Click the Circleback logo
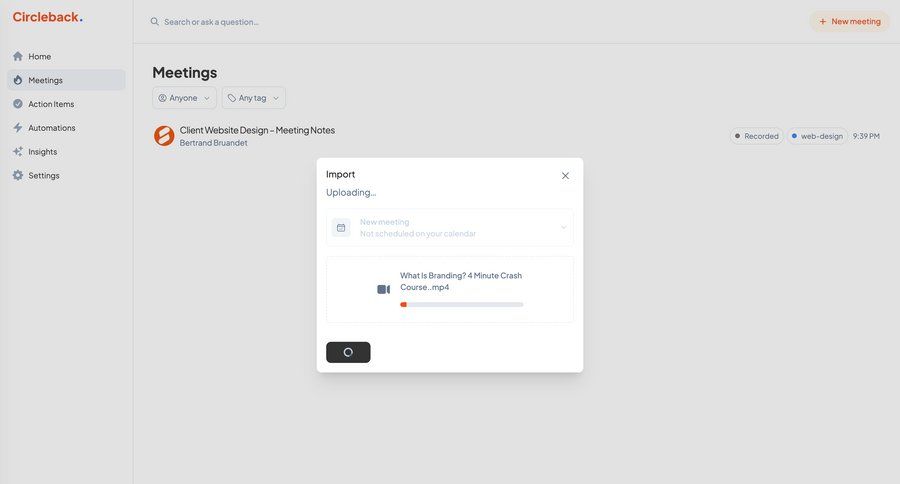 47,17
